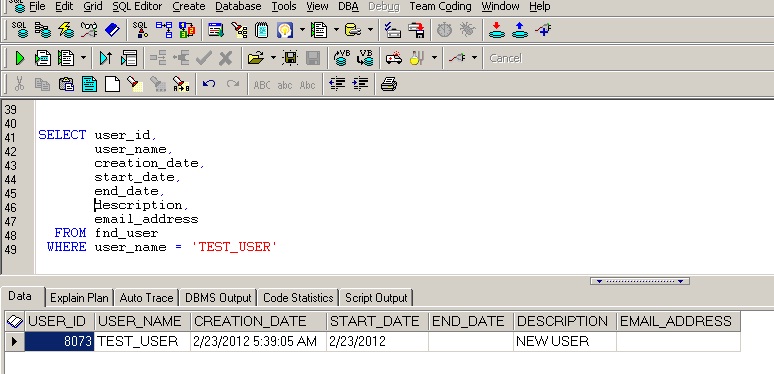Expand the connection plug dropdown arrow
The height and width of the screenshot is (374, 774).
[474, 58]
